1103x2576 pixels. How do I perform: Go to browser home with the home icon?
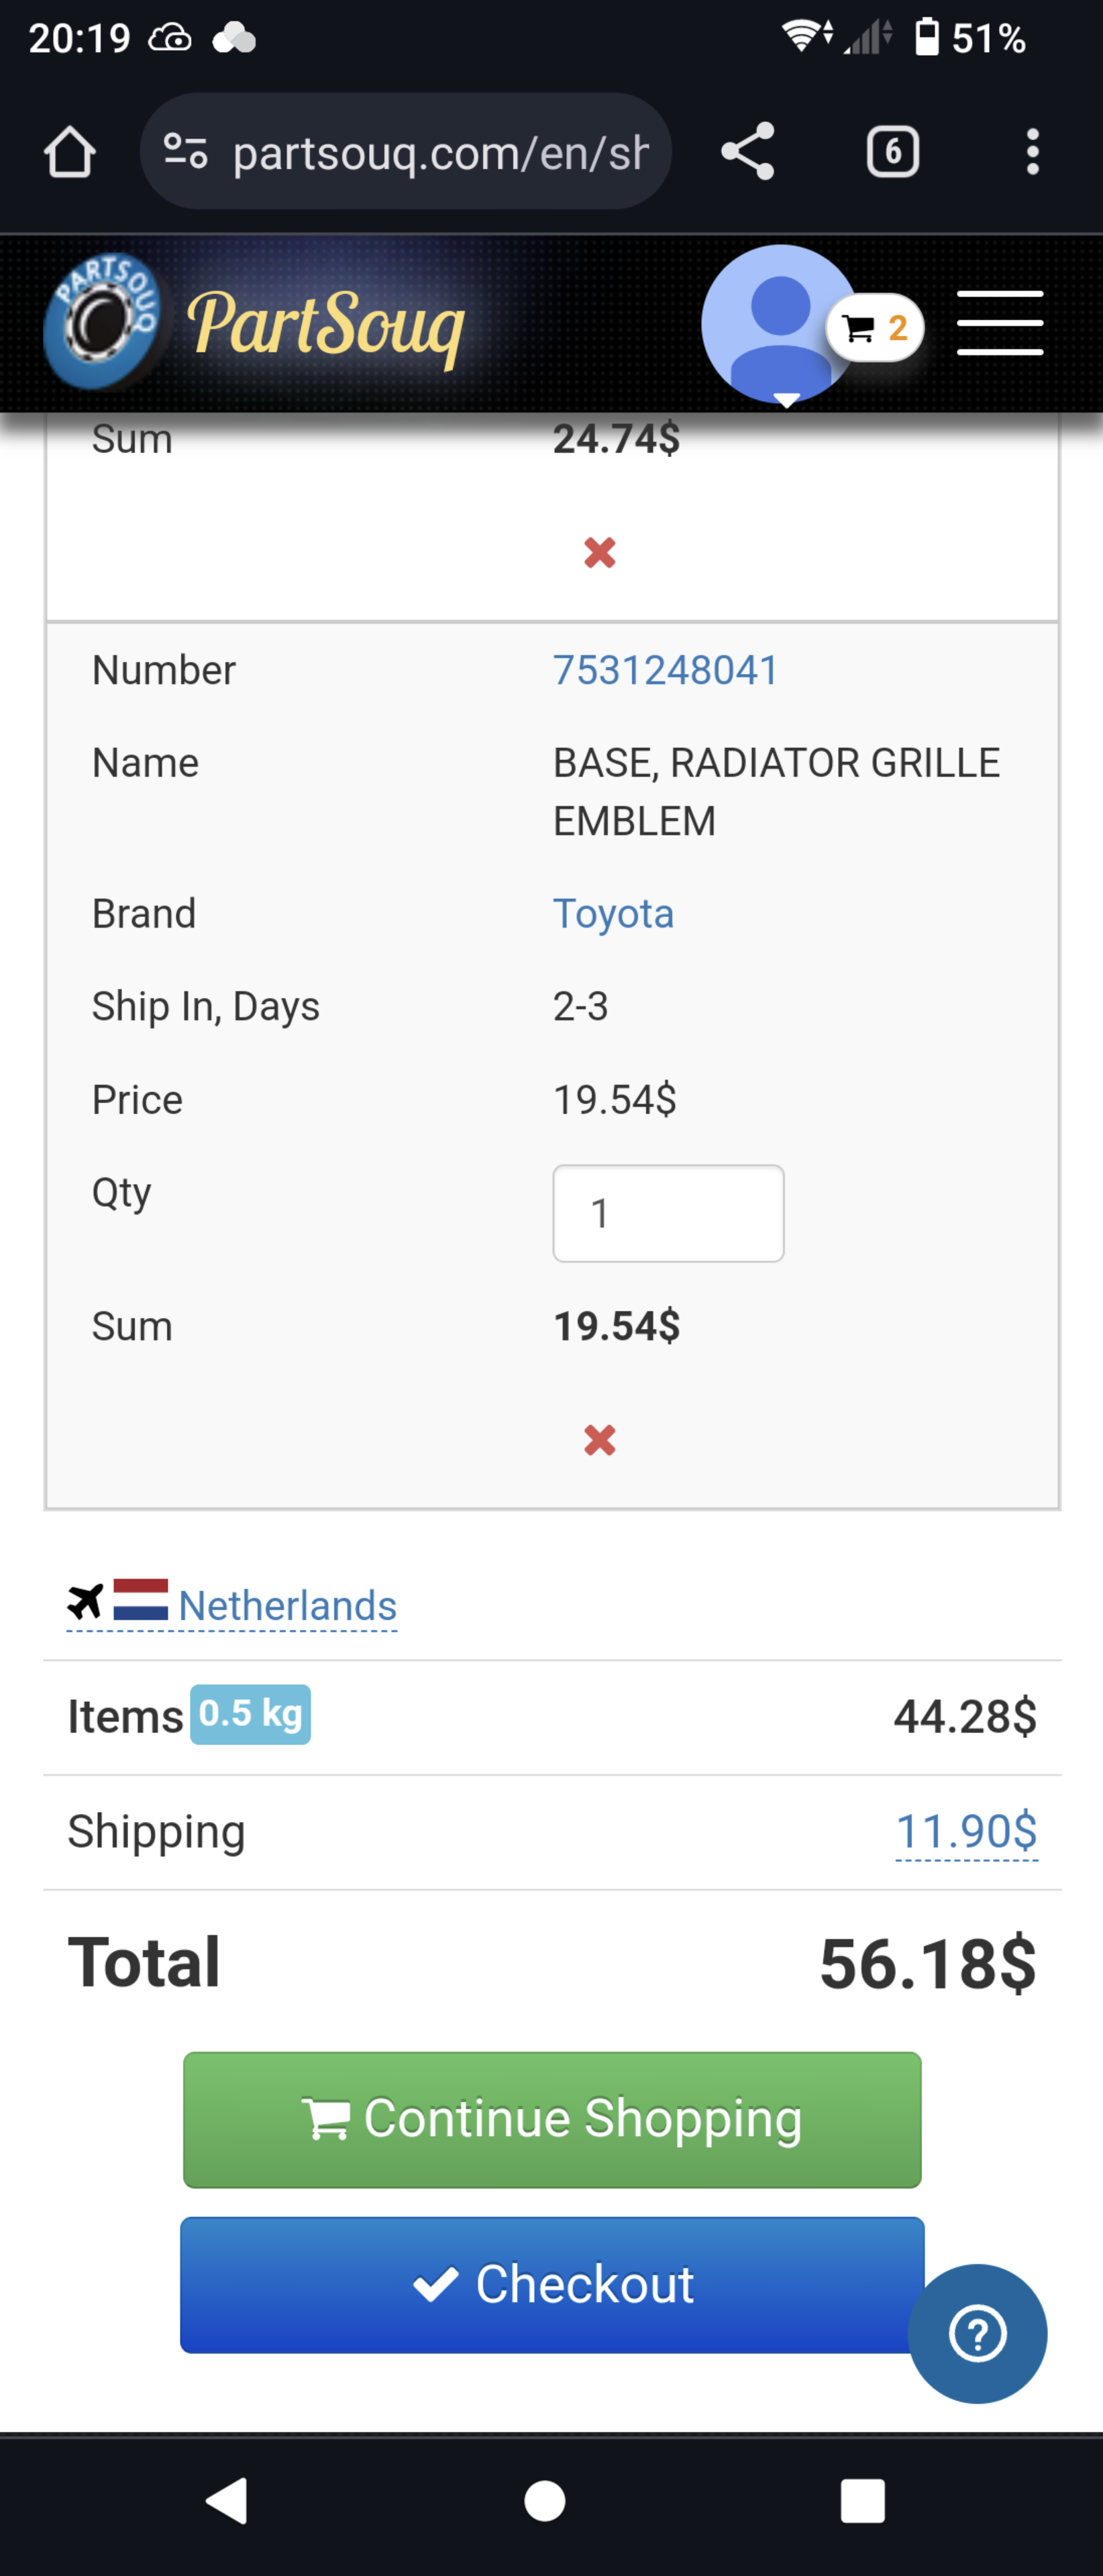pos(69,151)
